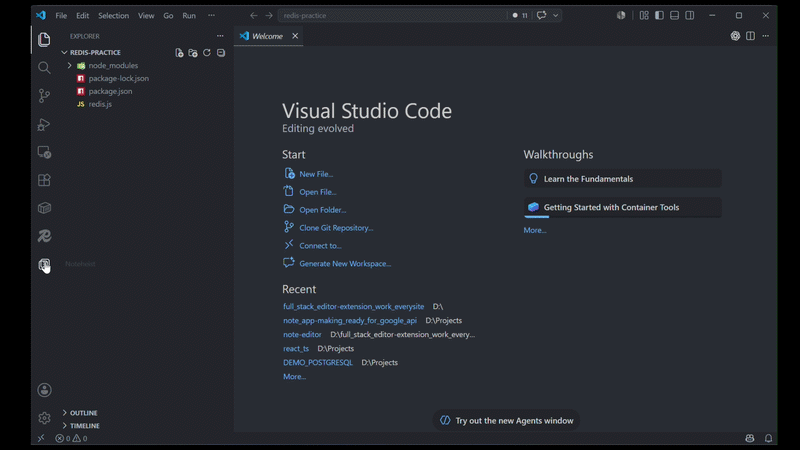Open redis.js file in Explorer
The image size is (800, 450).
(100, 104)
